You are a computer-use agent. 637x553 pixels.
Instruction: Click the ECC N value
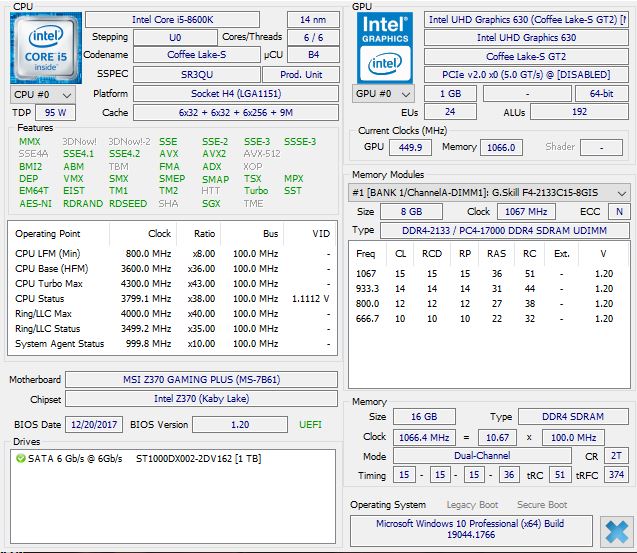[619, 212]
